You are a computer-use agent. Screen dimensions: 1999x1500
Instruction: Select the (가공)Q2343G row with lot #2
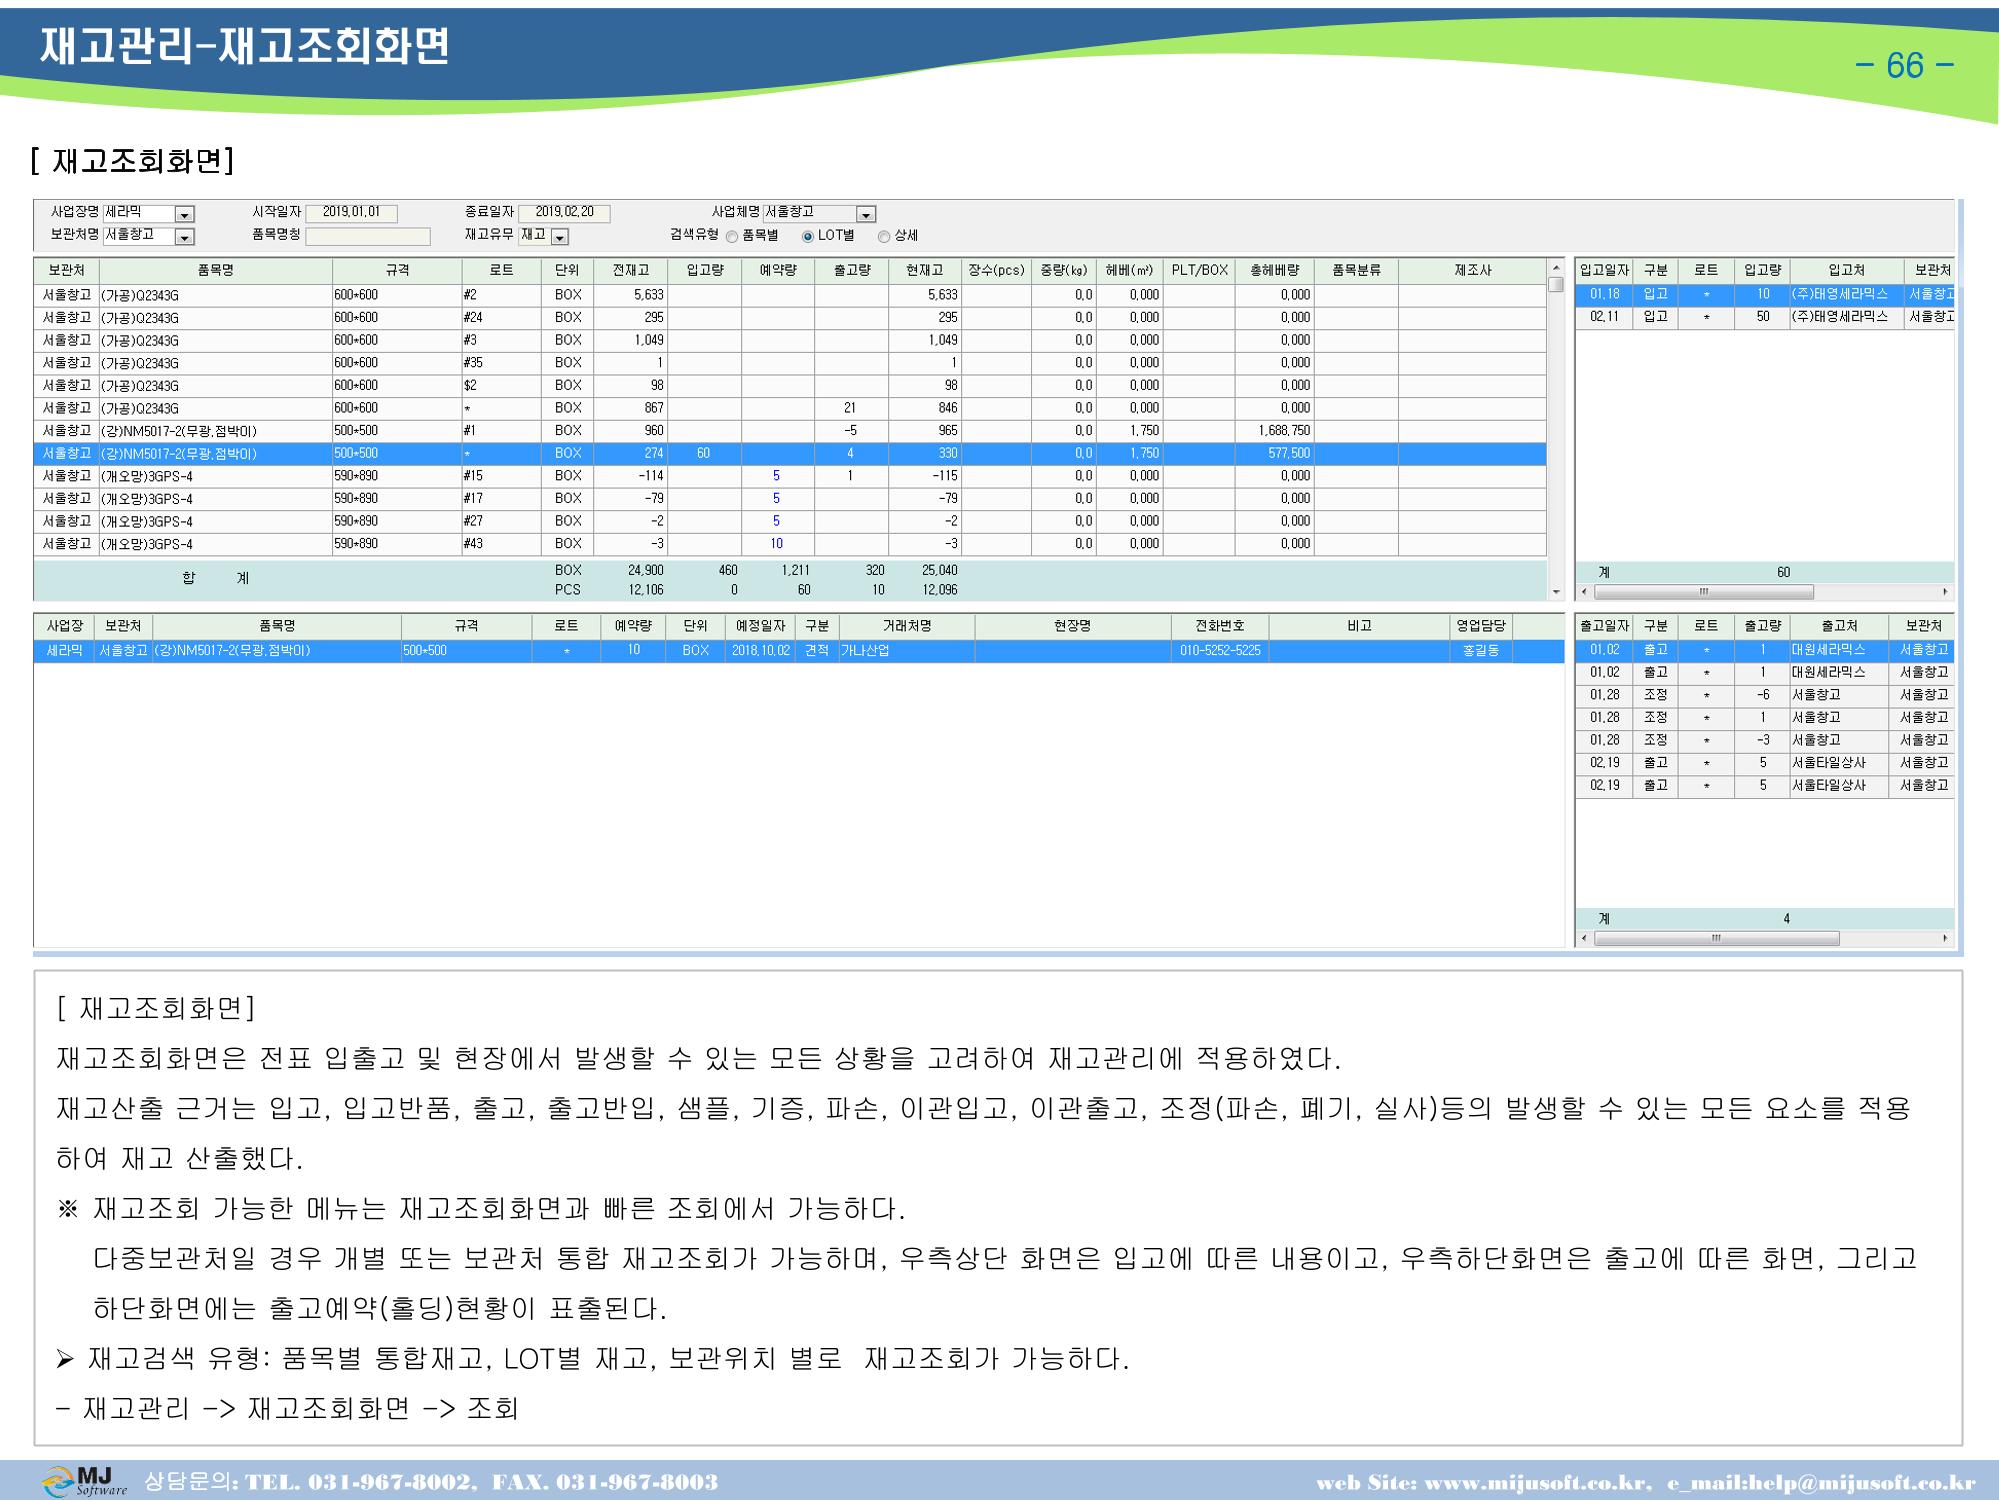[790, 295]
